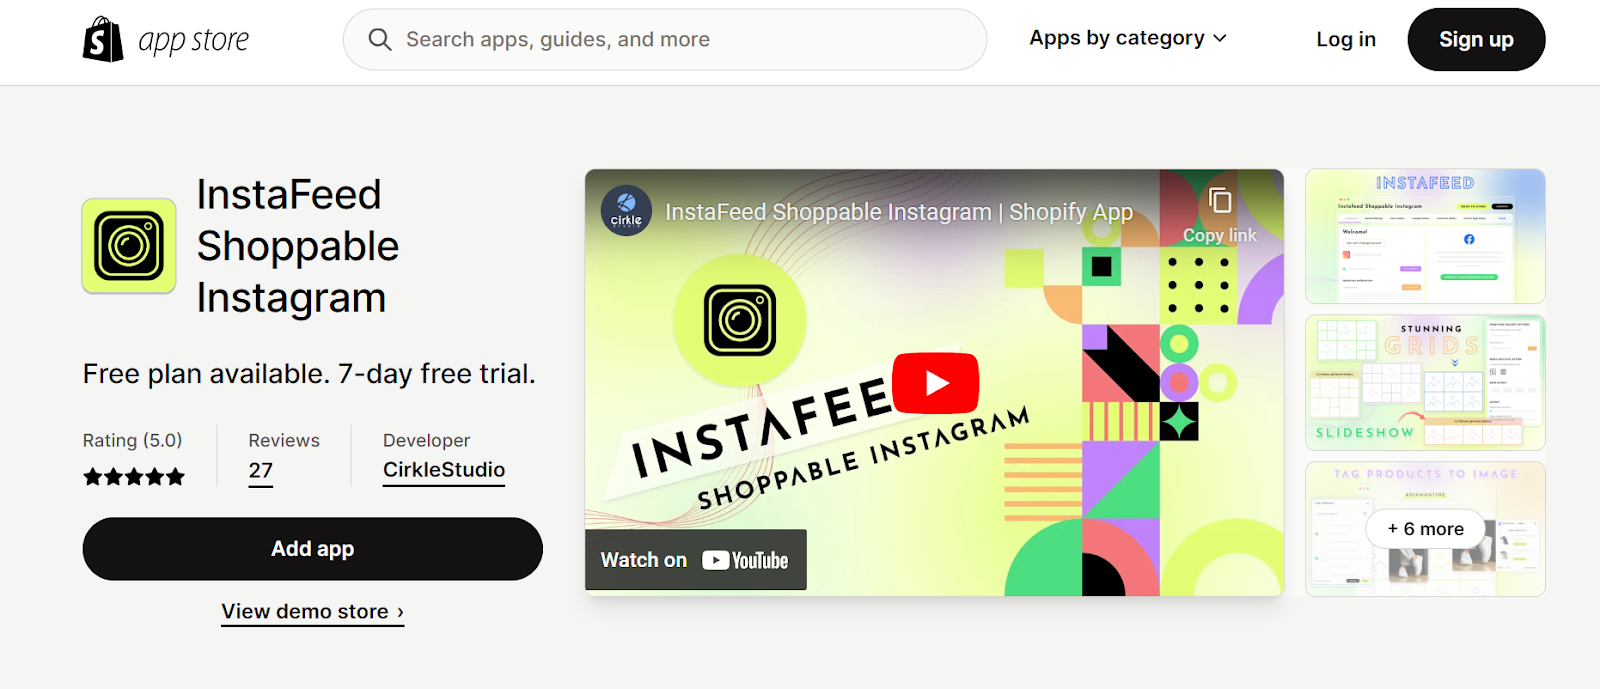Click the Add app button
The width and height of the screenshot is (1600, 689).
pyautogui.click(x=313, y=549)
